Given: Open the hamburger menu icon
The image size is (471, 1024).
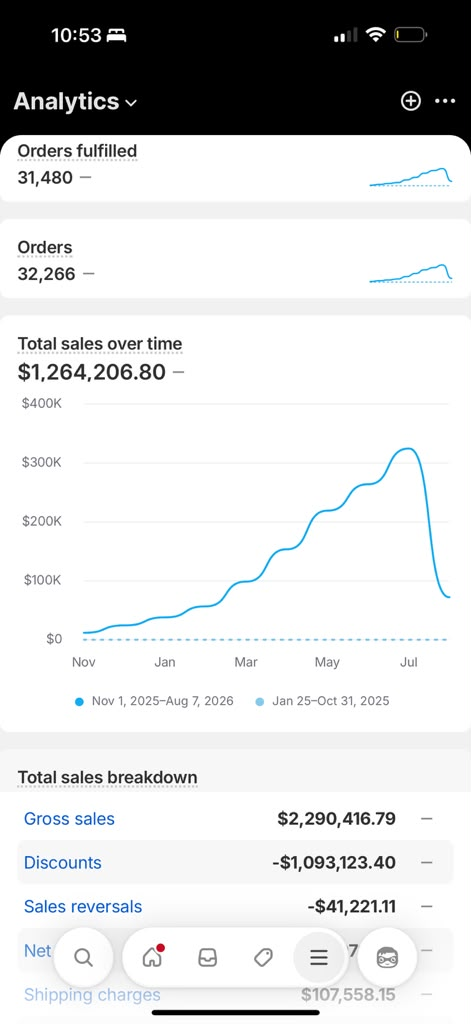Looking at the screenshot, I should pyautogui.click(x=318, y=957).
